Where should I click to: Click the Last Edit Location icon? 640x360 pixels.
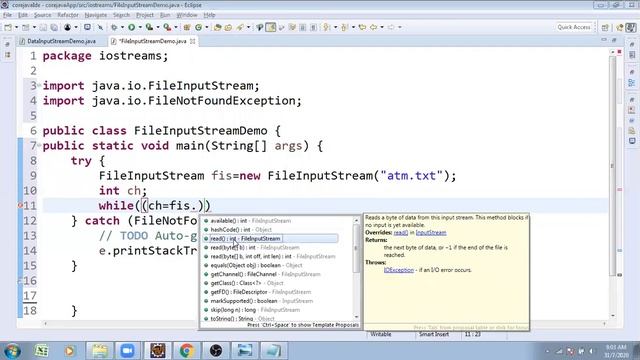click(362, 27)
